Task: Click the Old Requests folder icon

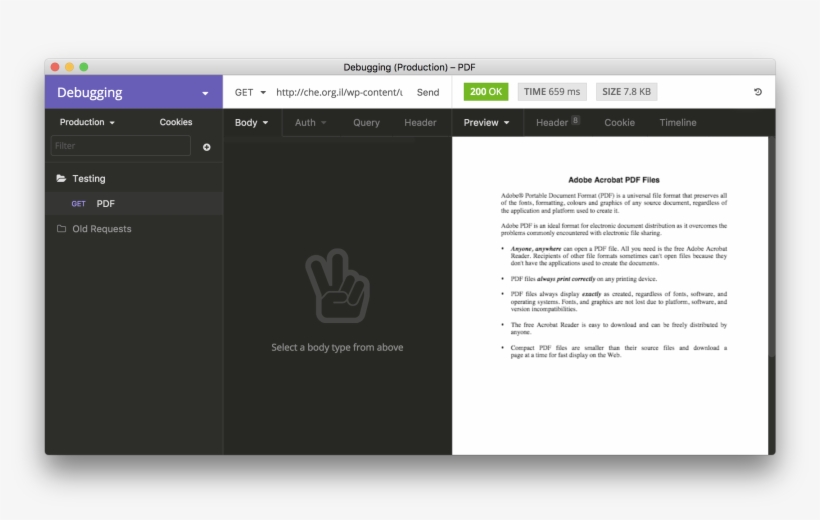Action: (61, 229)
